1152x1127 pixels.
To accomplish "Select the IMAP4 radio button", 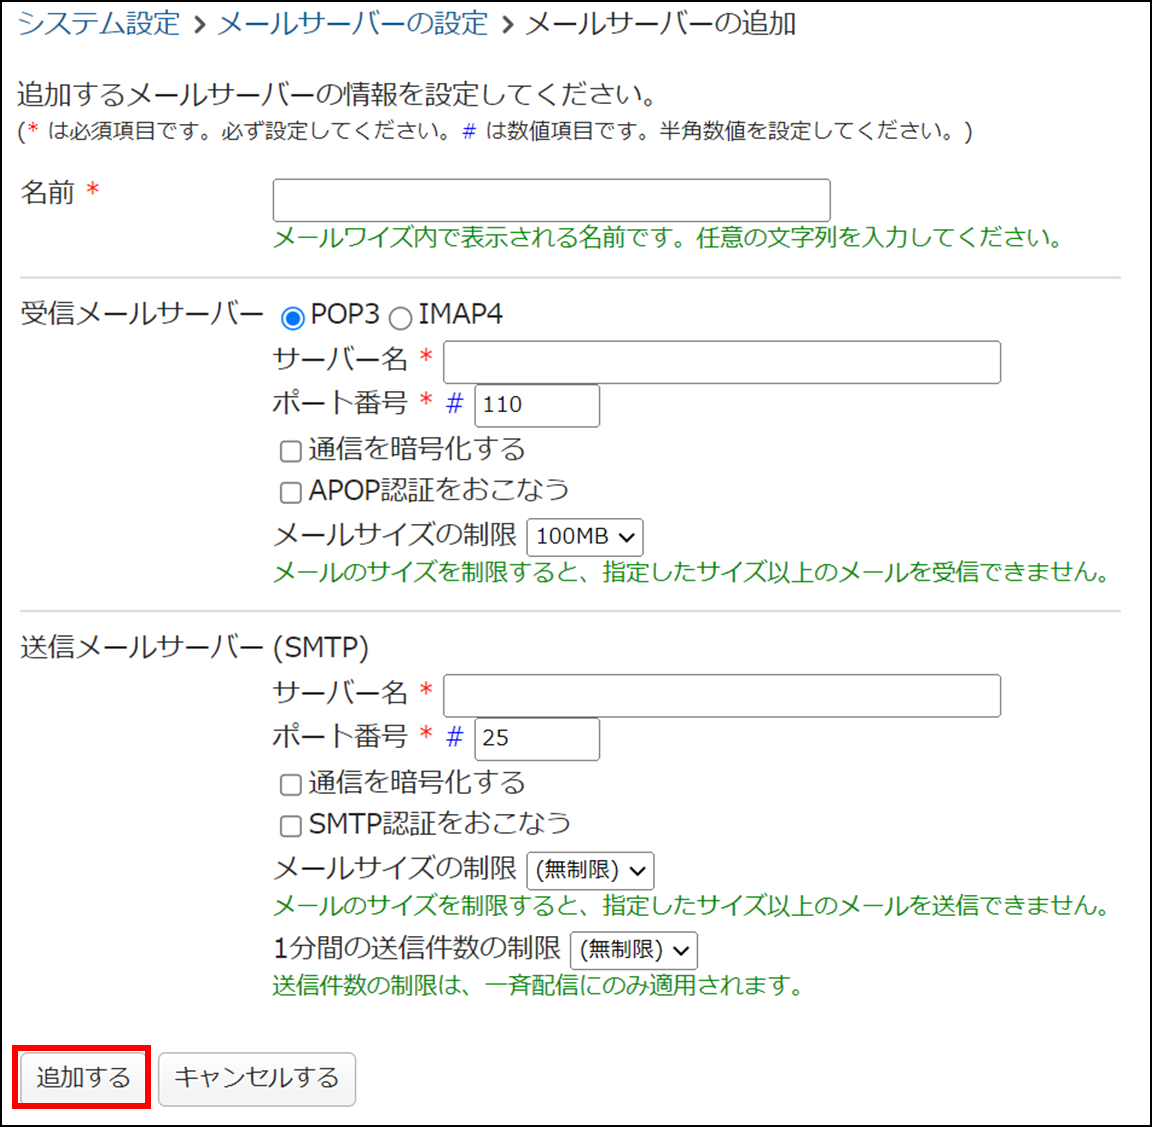I will (x=400, y=318).
